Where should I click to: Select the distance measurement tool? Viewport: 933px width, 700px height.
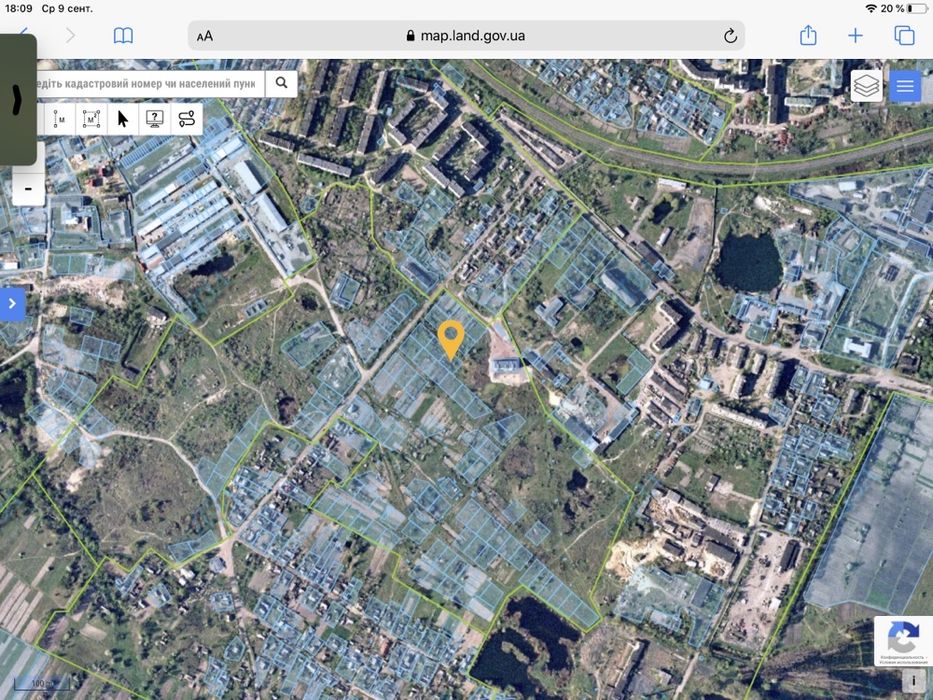click(x=60, y=119)
